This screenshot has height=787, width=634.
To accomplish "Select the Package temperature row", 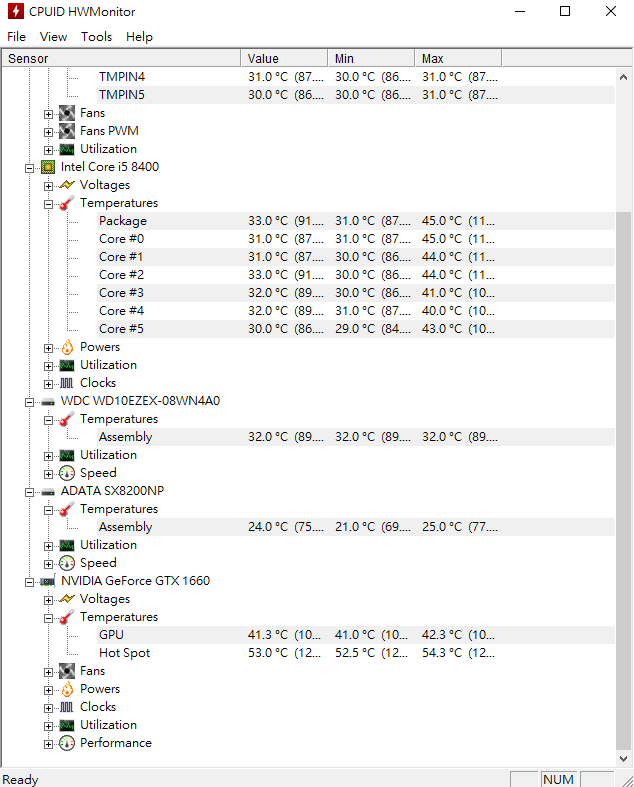I will click(356, 221).
